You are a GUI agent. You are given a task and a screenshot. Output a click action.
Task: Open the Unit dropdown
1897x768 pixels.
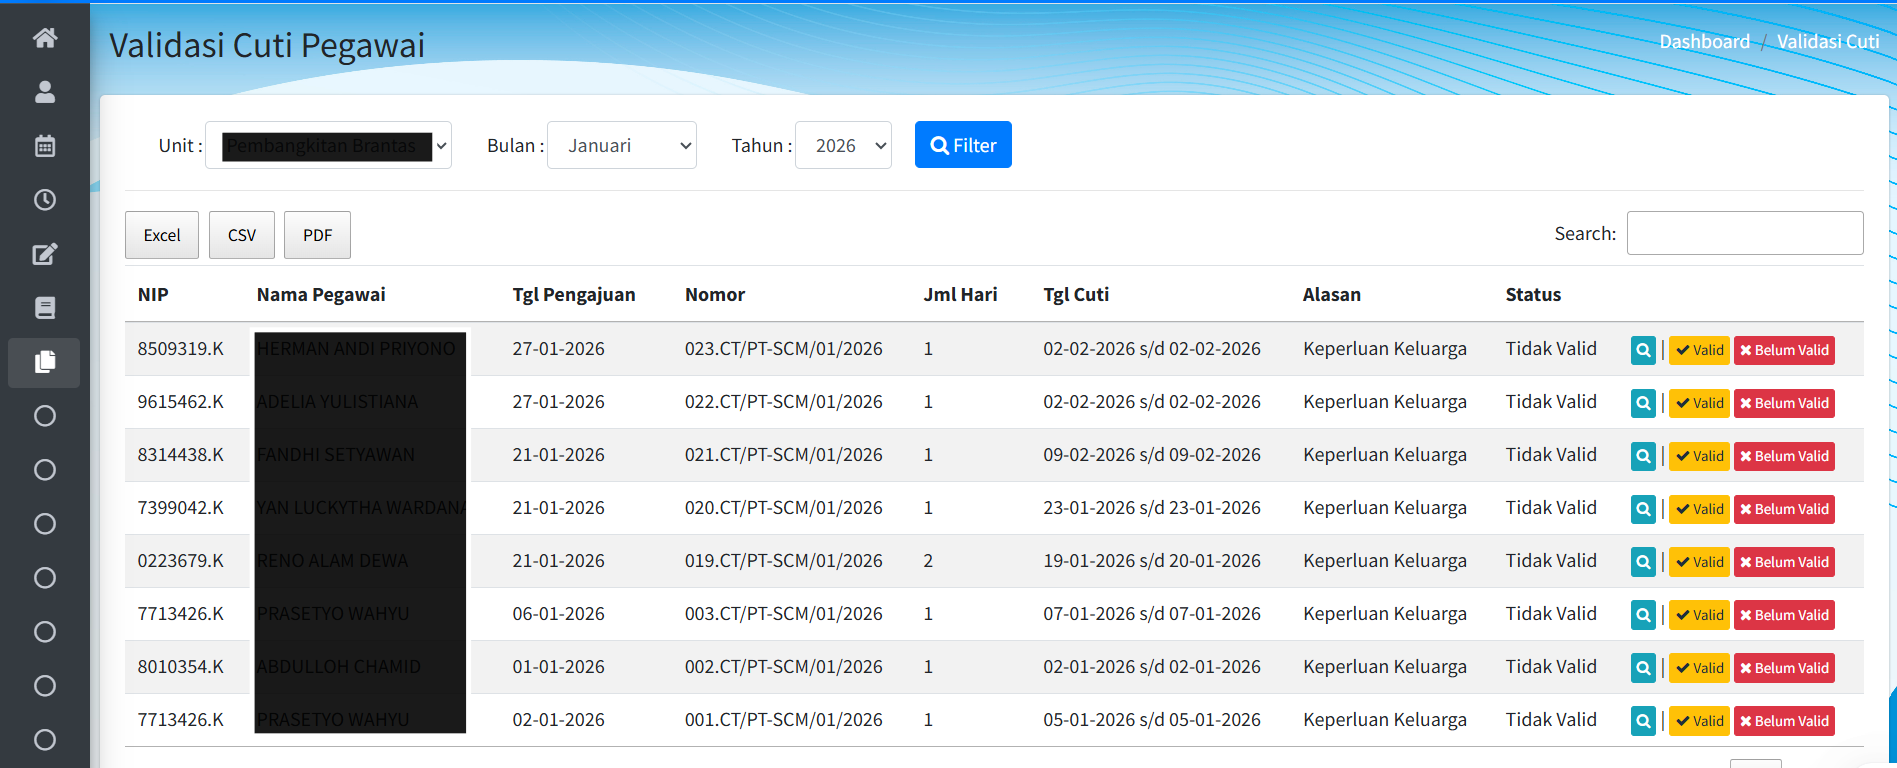[328, 146]
